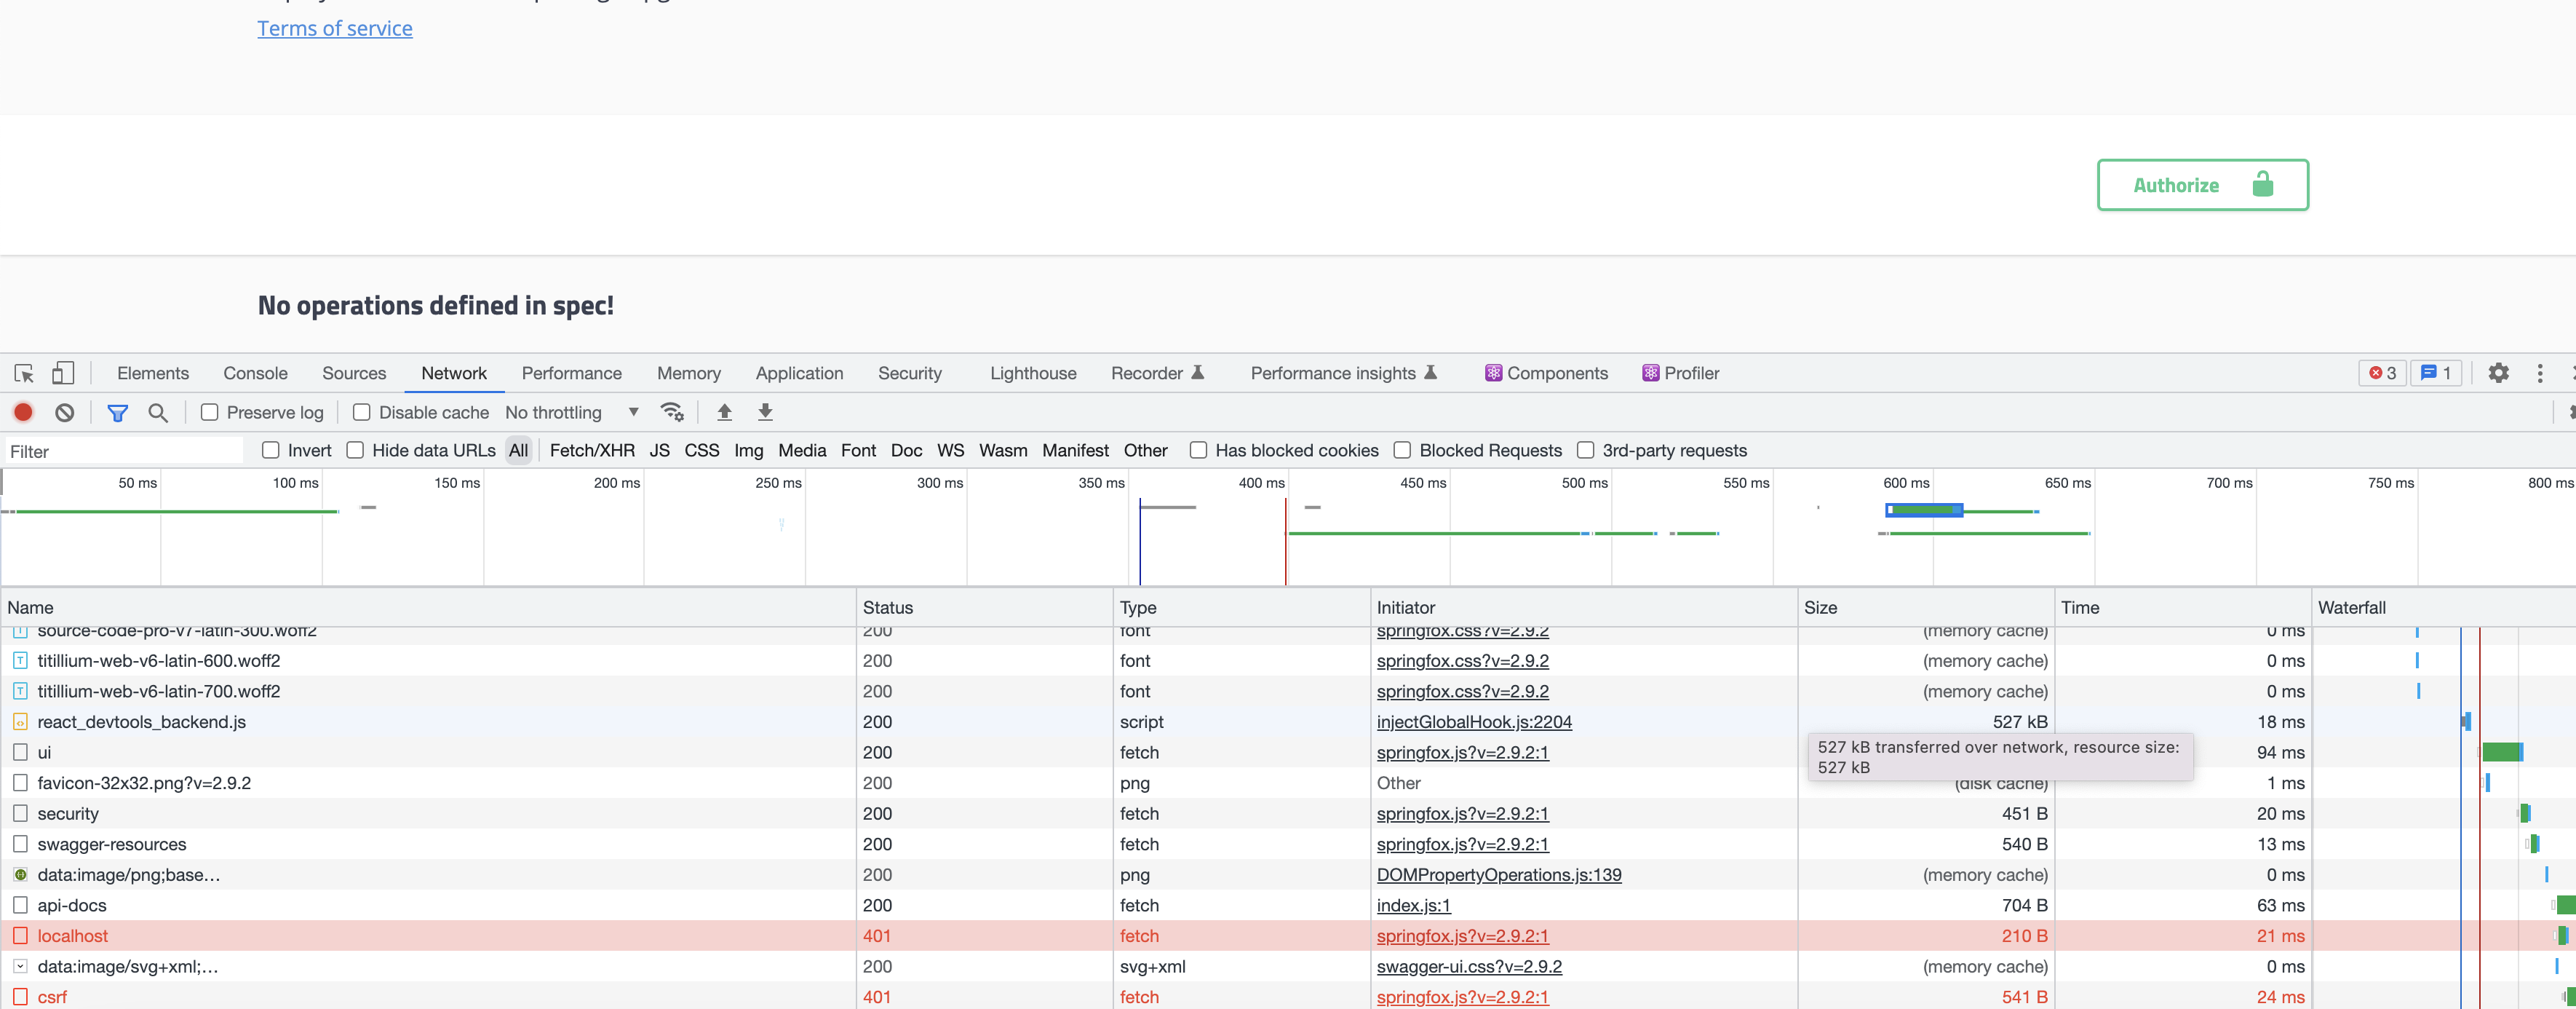
Task: Click document icon beside csrf row
Action: click(x=20, y=997)
